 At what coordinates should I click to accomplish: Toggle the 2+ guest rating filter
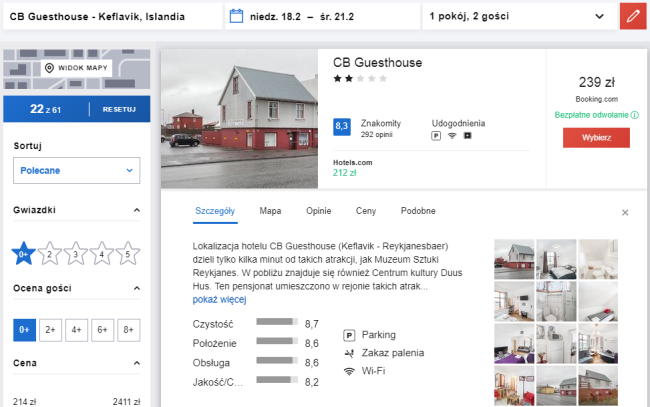51,330
